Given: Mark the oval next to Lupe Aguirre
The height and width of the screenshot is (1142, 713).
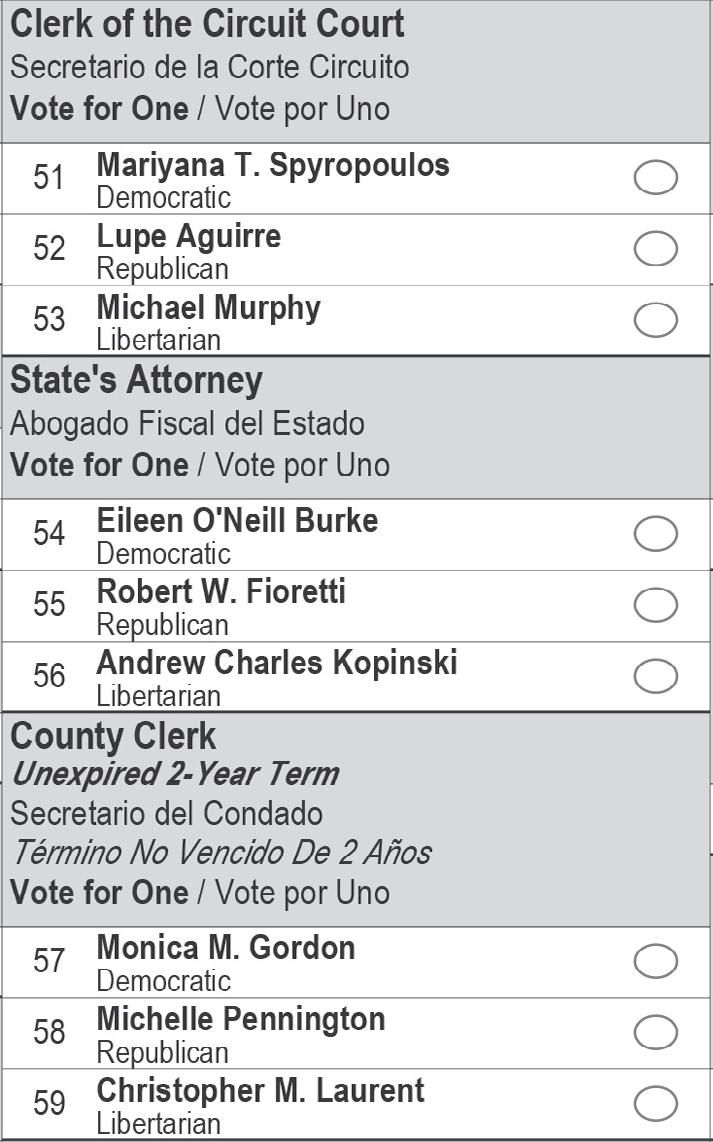Looking at the screenshot, I should click(655, 249).
